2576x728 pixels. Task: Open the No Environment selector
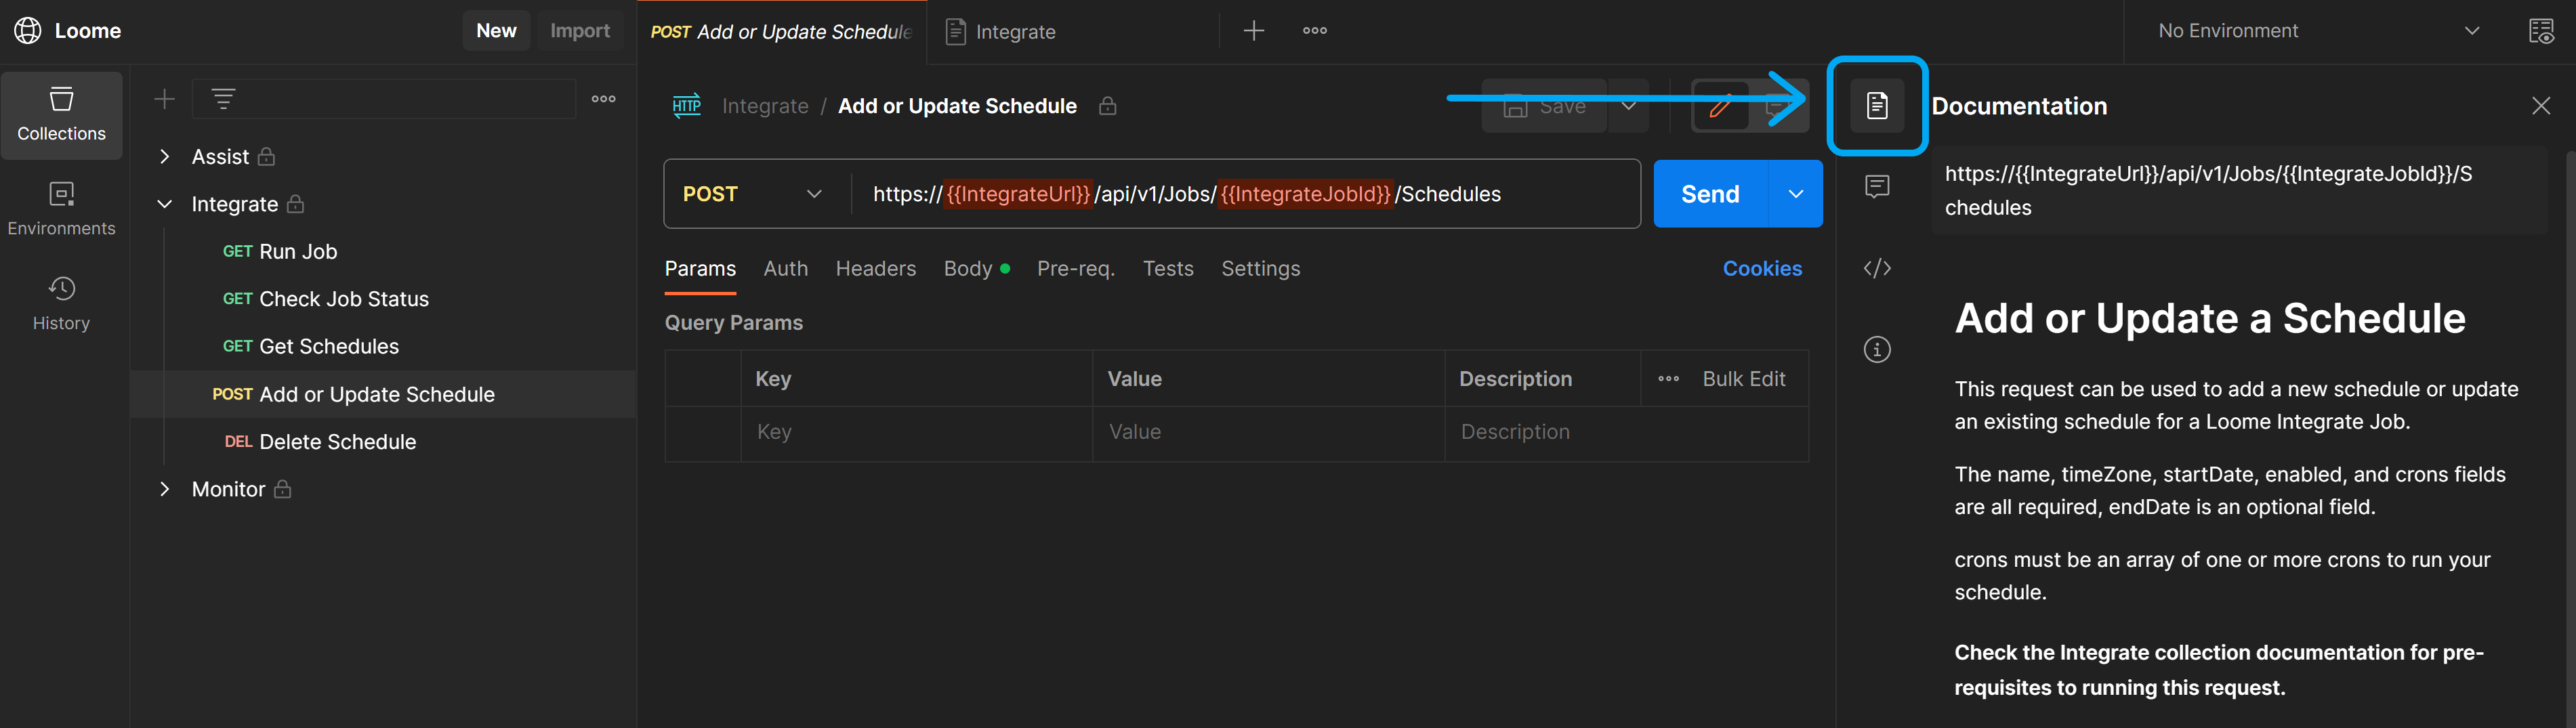pyautogui.click(x=2318, y=31)
